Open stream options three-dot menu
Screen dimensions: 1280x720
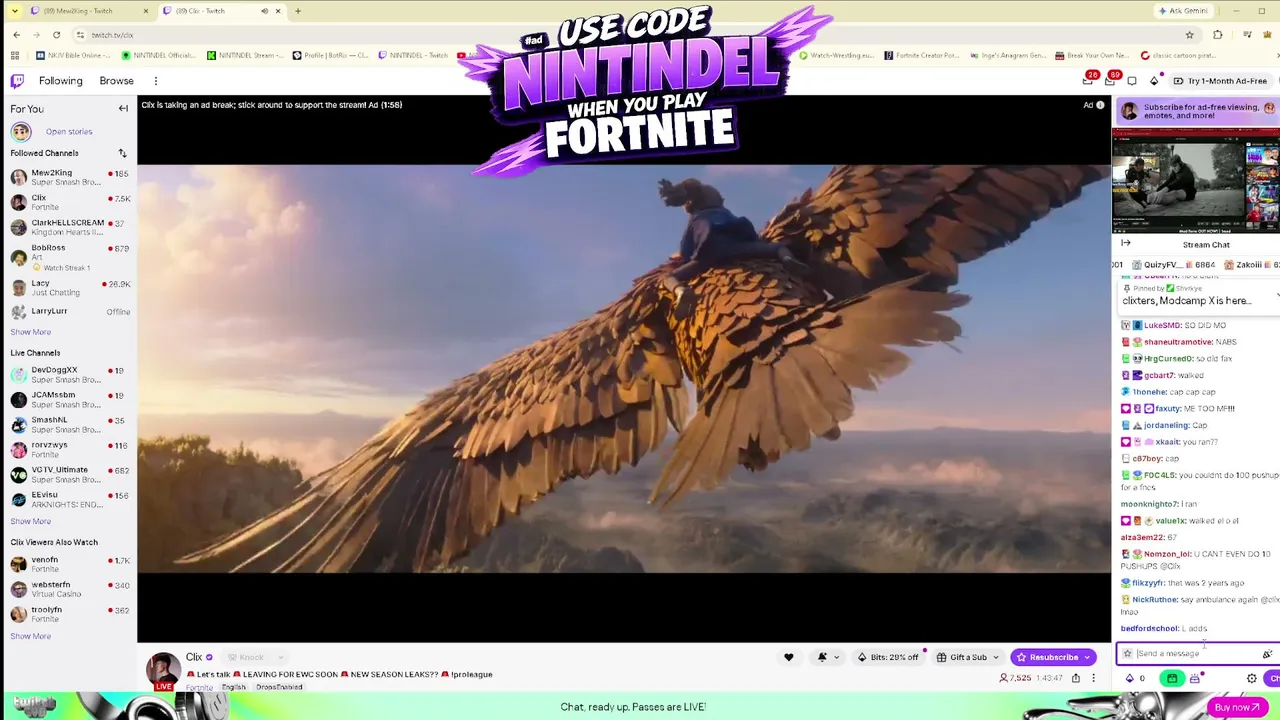1093,678
